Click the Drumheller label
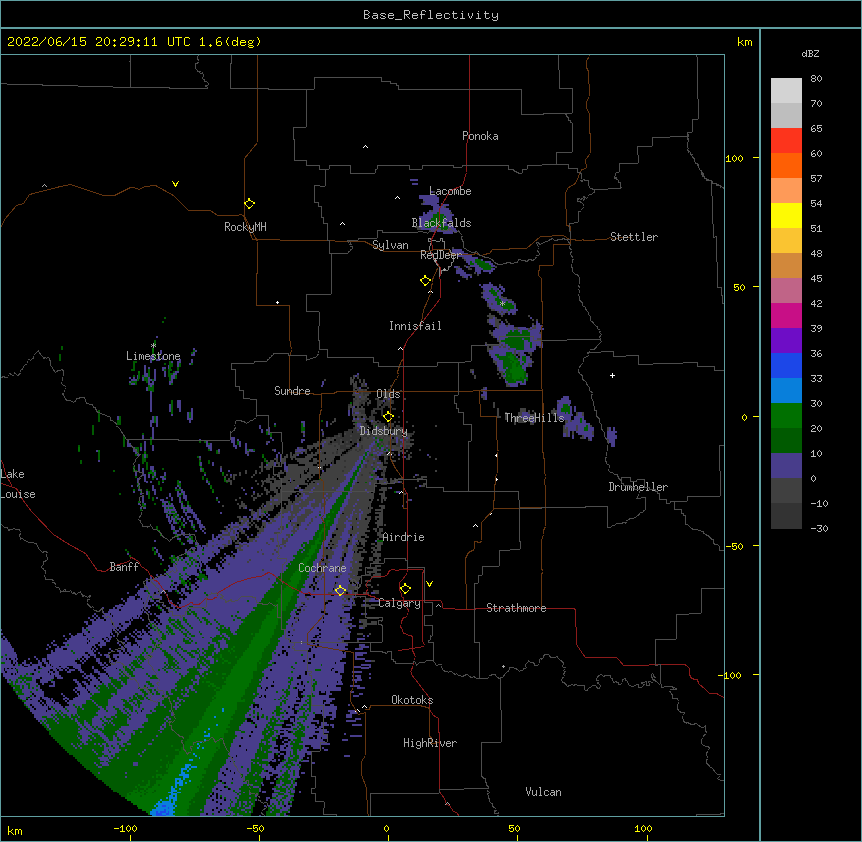Screen dimensions: 862x842 pyautogui.click(x=638, y=487)
